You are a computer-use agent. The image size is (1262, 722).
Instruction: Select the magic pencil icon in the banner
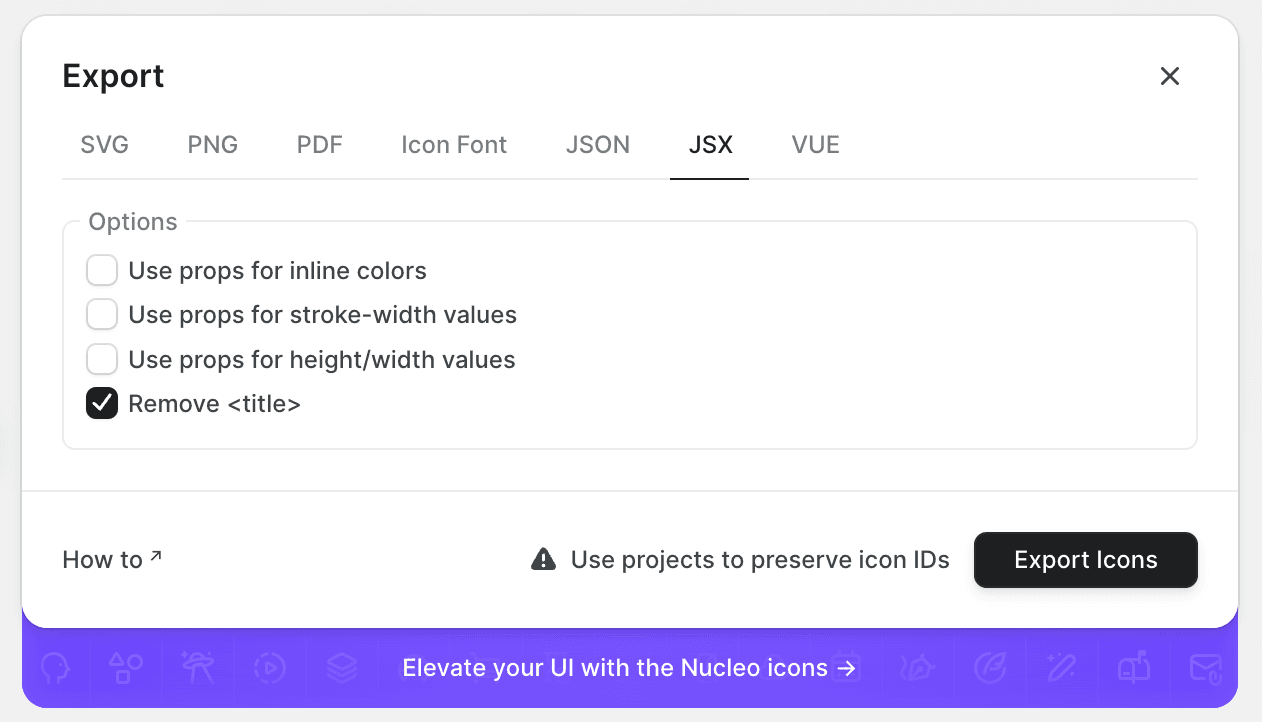point(1062,668)
